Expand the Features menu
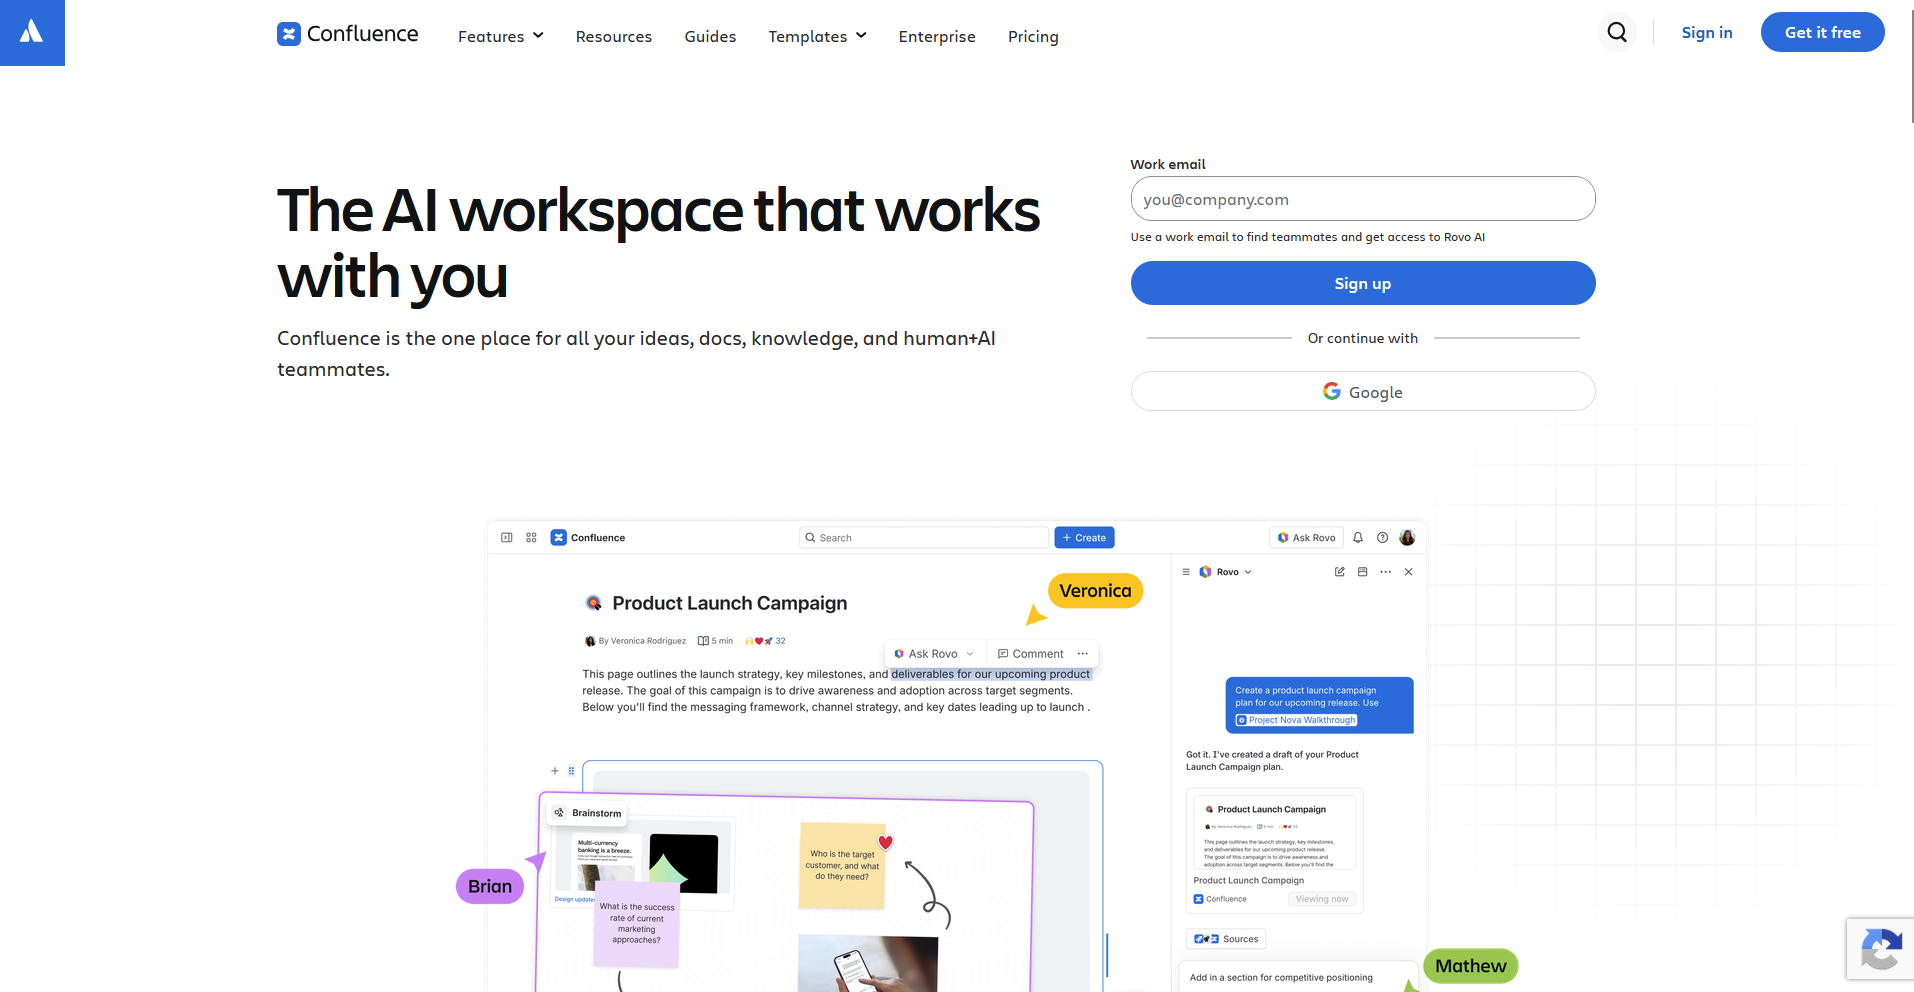Screen dimensions: 1914x992 501,36
